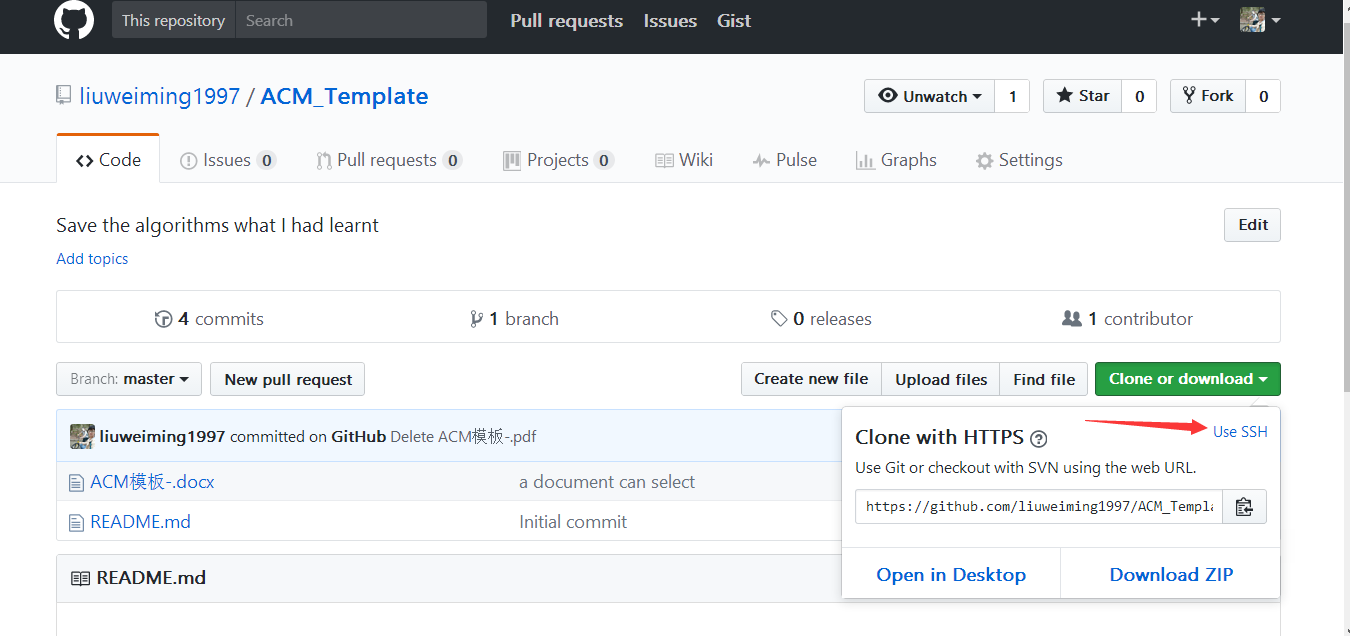Open commit message 'a document can select'
The width and height of the screenshot is (1350, 636).
[x=607, y=482]
